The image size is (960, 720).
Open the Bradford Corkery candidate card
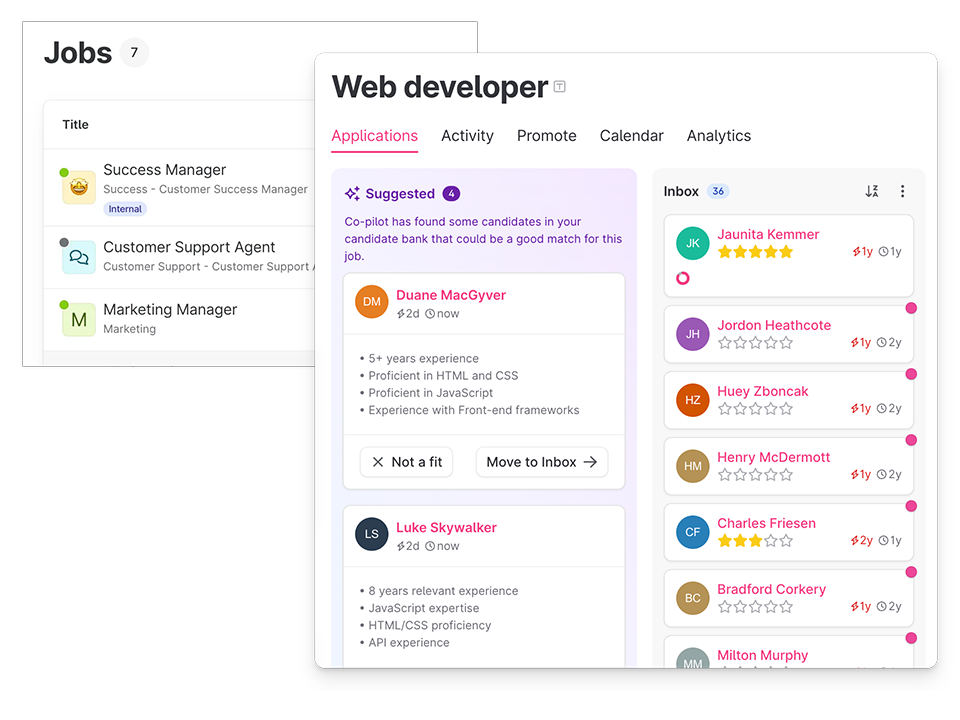point(789,599)
